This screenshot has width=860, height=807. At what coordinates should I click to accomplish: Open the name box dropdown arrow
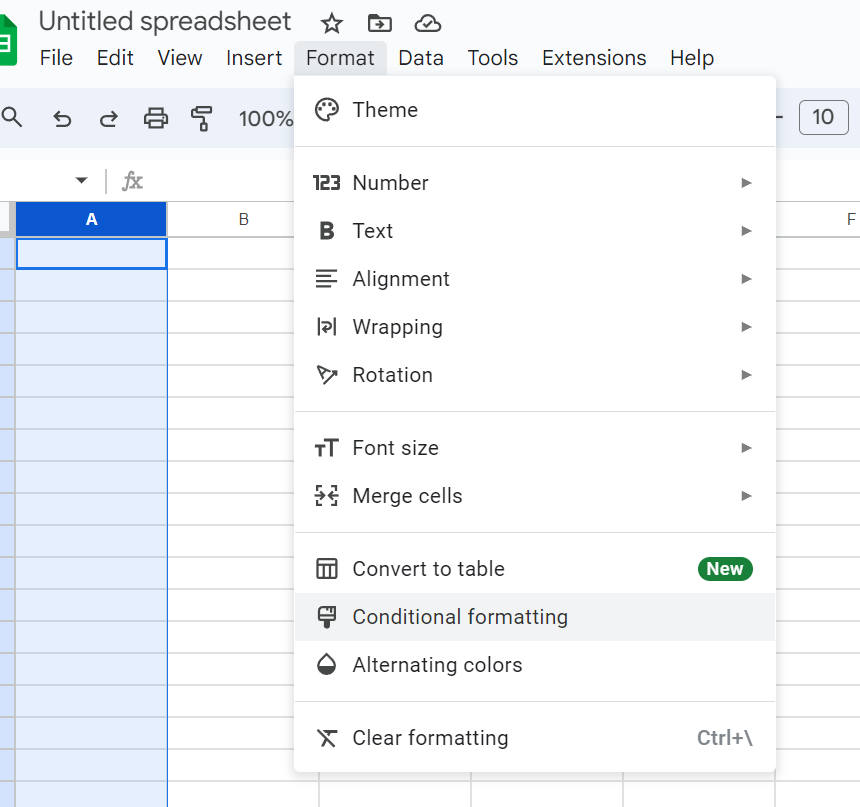pos(81,181)
